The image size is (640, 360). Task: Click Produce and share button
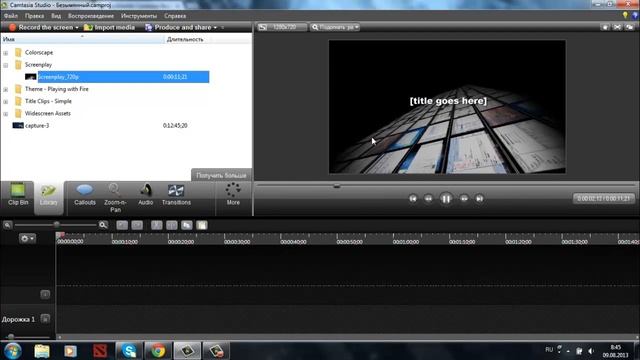click(178, 27)
